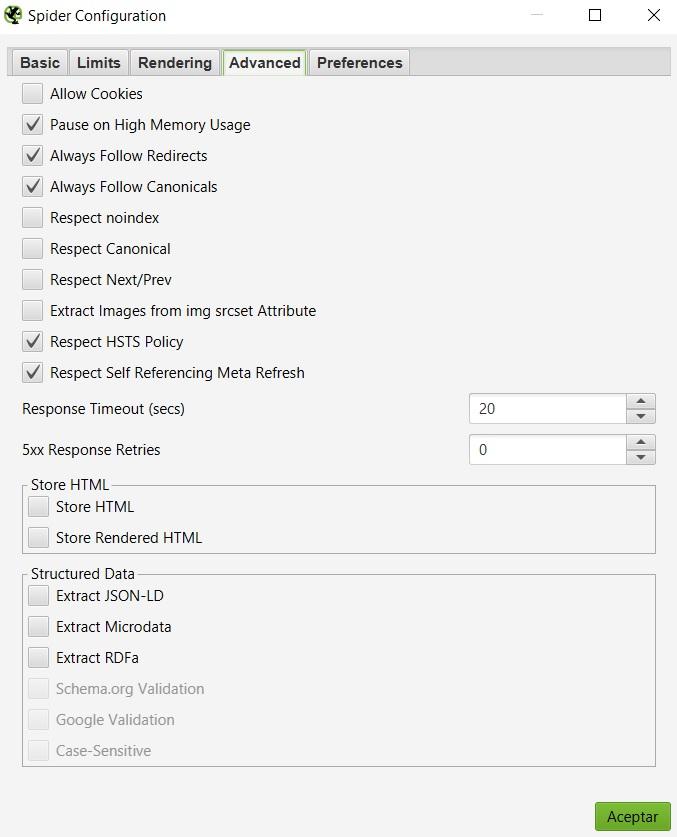This screenshot has height=837, width=677.
Task: Maximize the Spider Configuration window
Action: point(595,15)
